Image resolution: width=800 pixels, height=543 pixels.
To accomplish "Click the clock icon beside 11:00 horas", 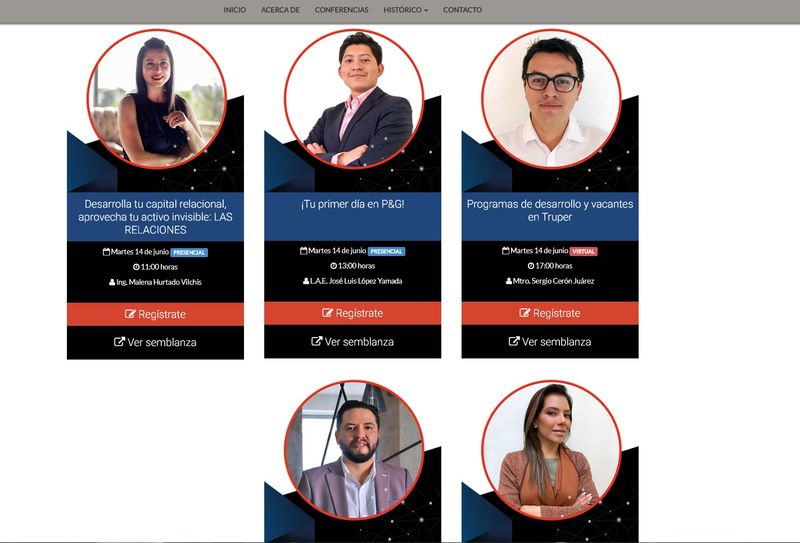I will [136, 267].
